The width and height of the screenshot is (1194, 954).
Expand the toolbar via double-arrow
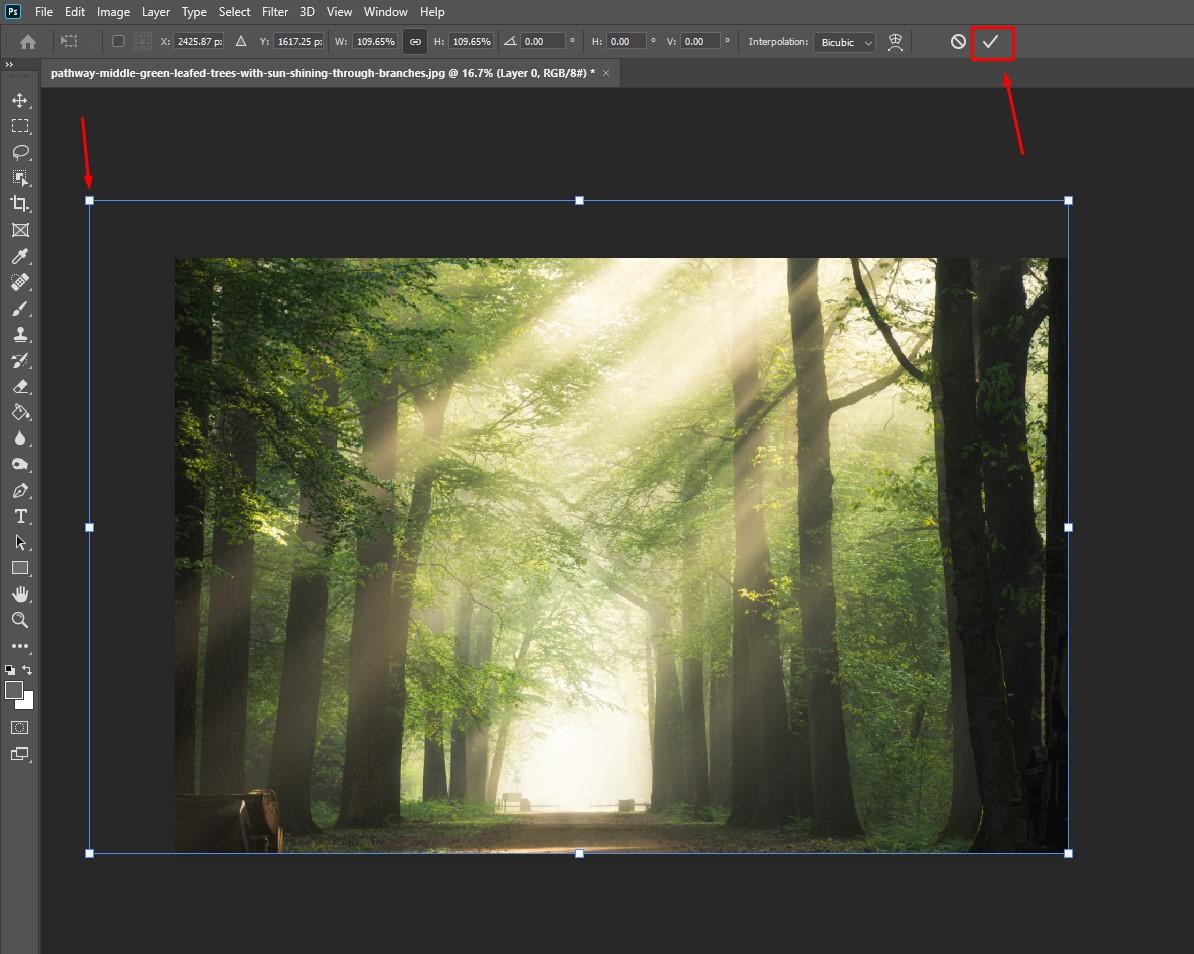[9, 65]
